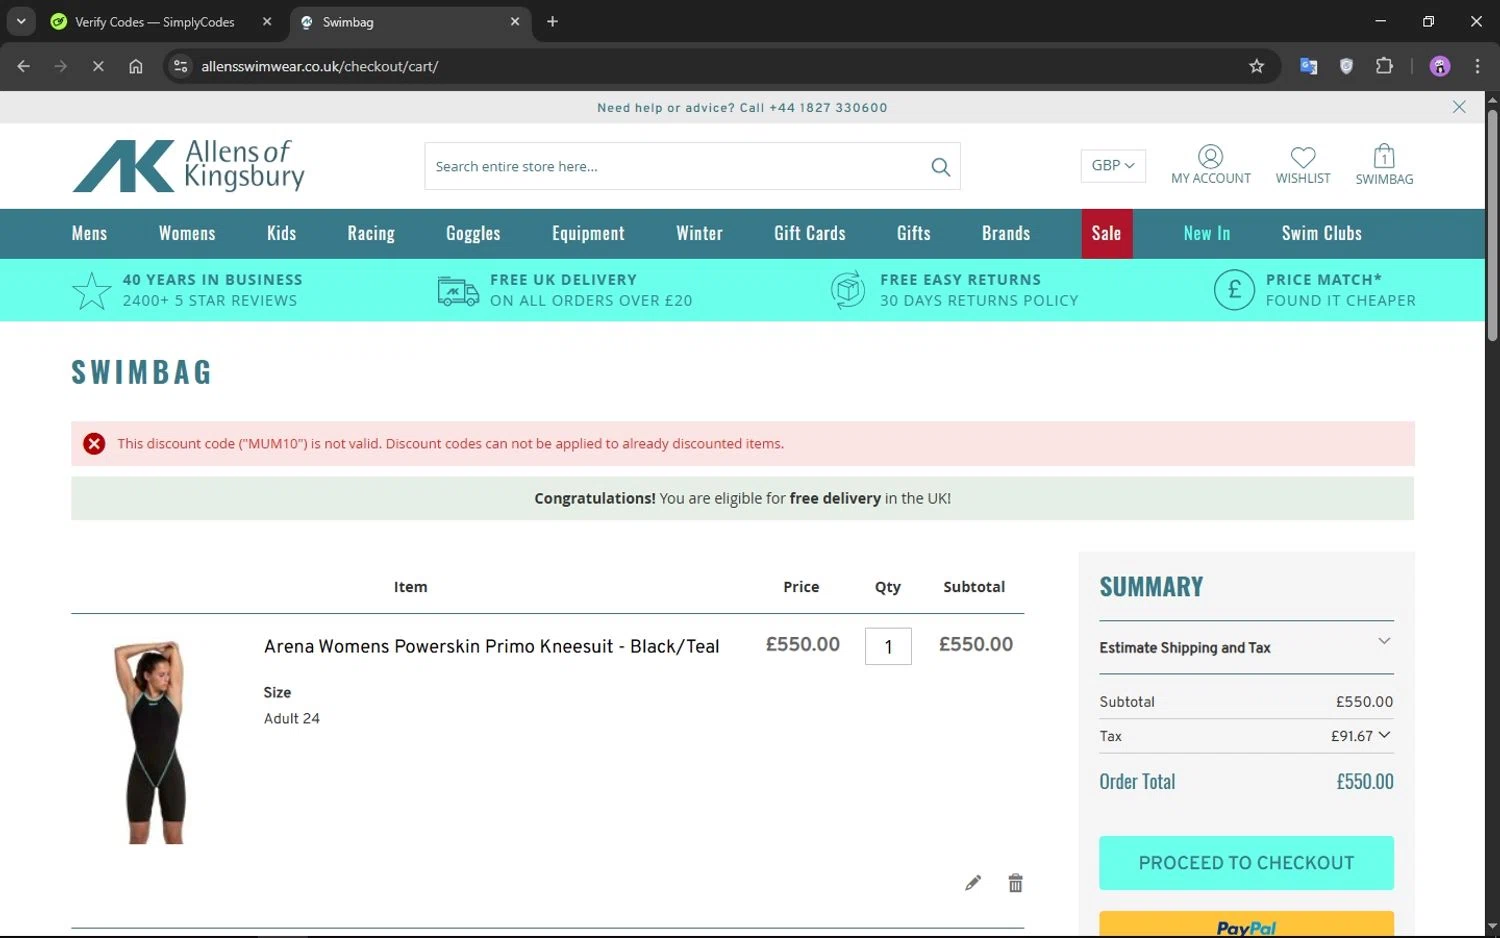Screen dimensions: 1500x938
Task: Open the Google Translate icon
Action: [x=1308, y=66]
